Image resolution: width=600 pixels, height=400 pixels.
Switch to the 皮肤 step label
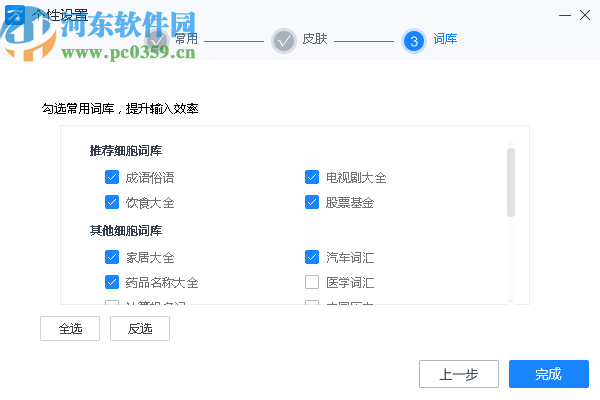[315, 39]
